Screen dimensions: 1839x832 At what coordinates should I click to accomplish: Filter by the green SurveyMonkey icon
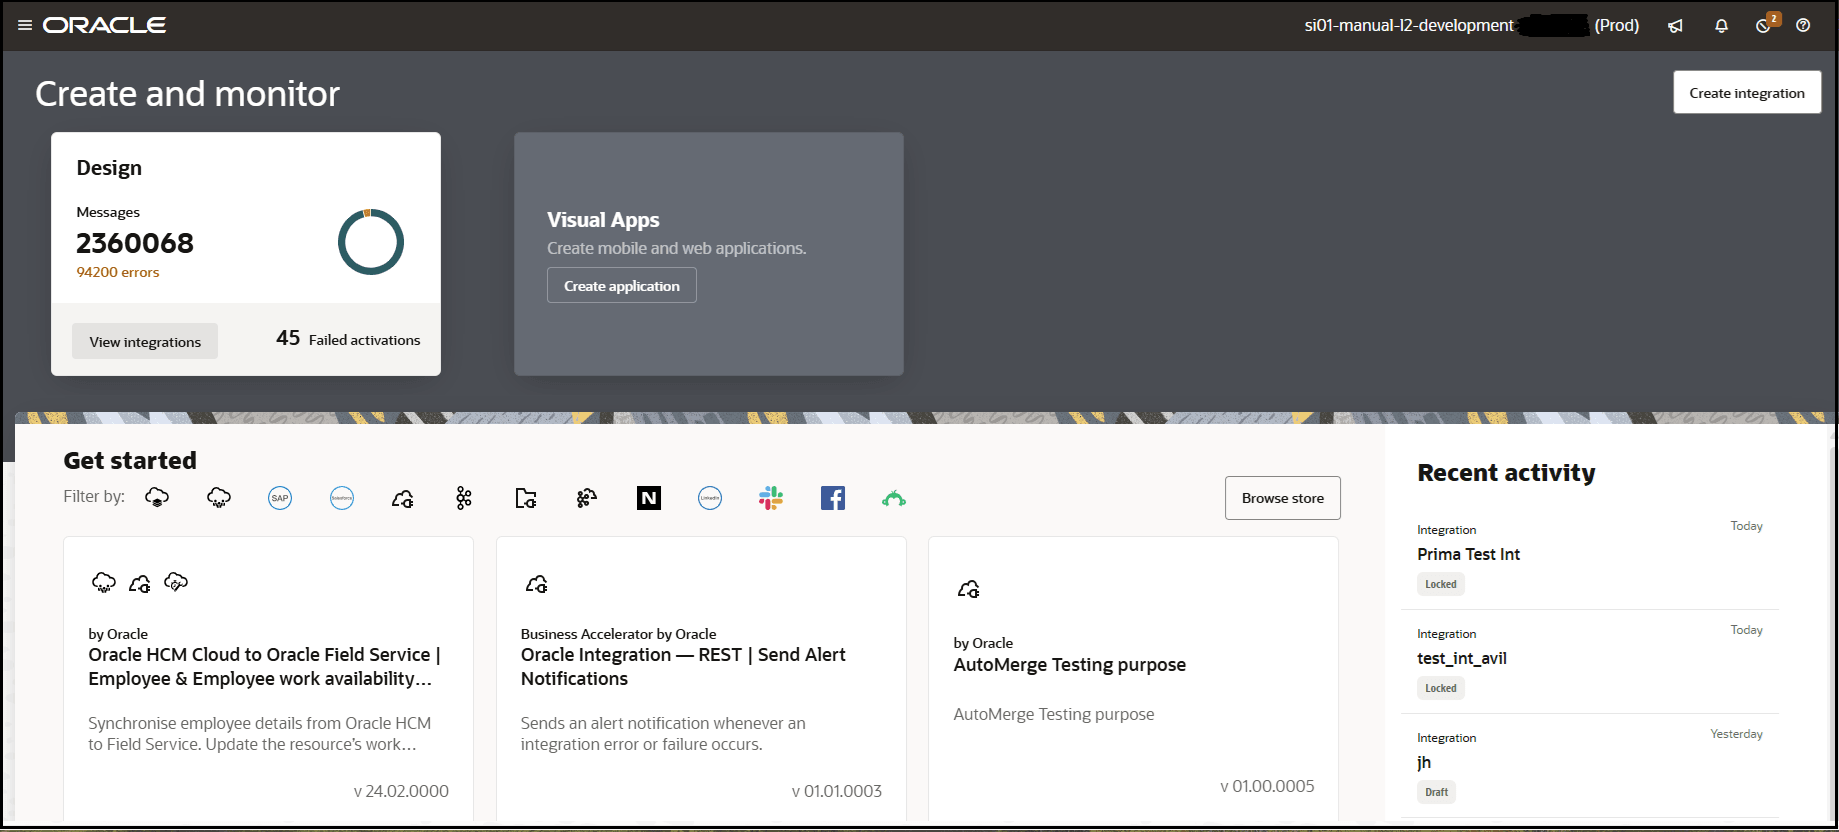pyautogui.click(x=894, y=498)
